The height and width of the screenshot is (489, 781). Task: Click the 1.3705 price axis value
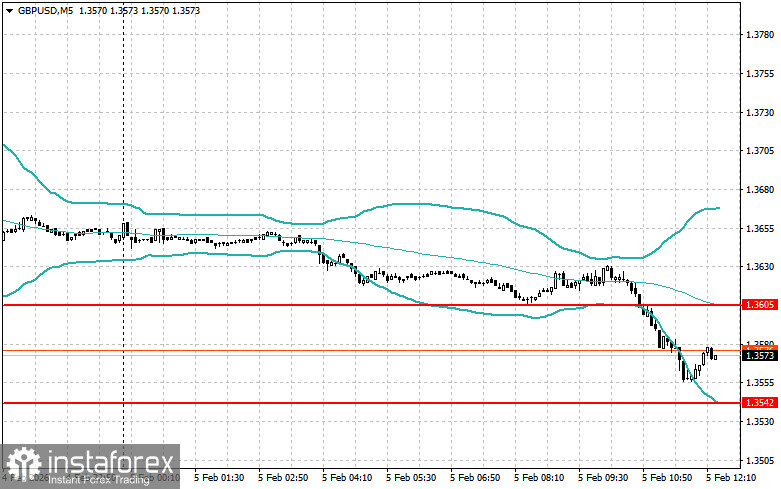[x=760, y=151]
